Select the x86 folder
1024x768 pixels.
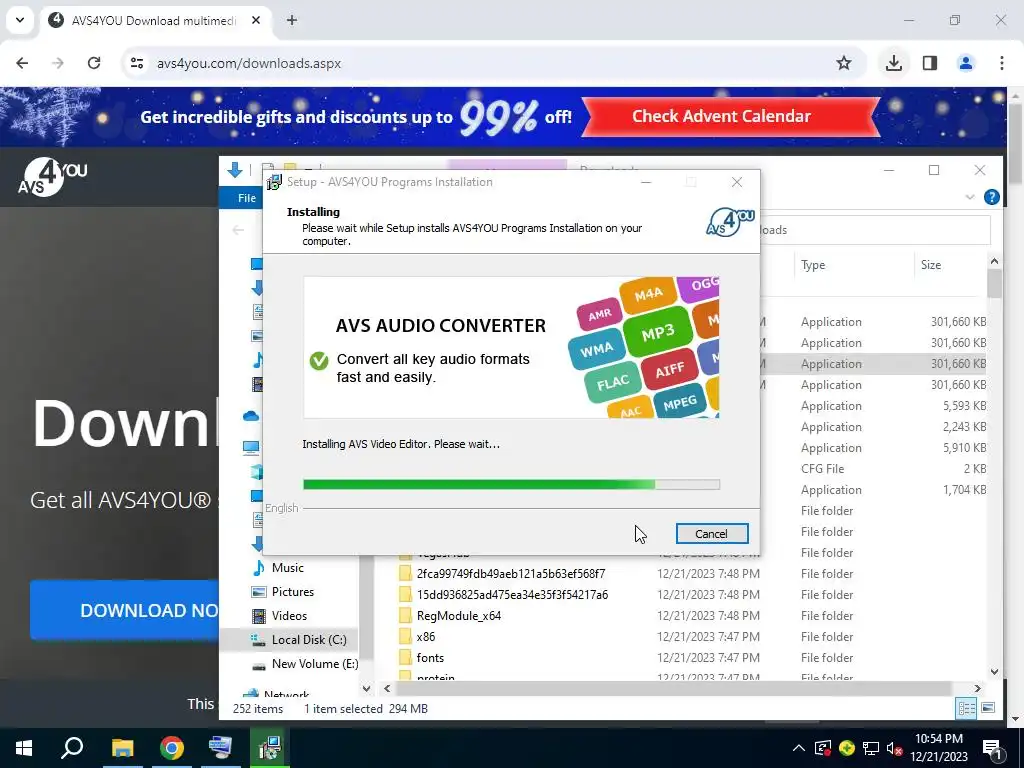[426, 636]
